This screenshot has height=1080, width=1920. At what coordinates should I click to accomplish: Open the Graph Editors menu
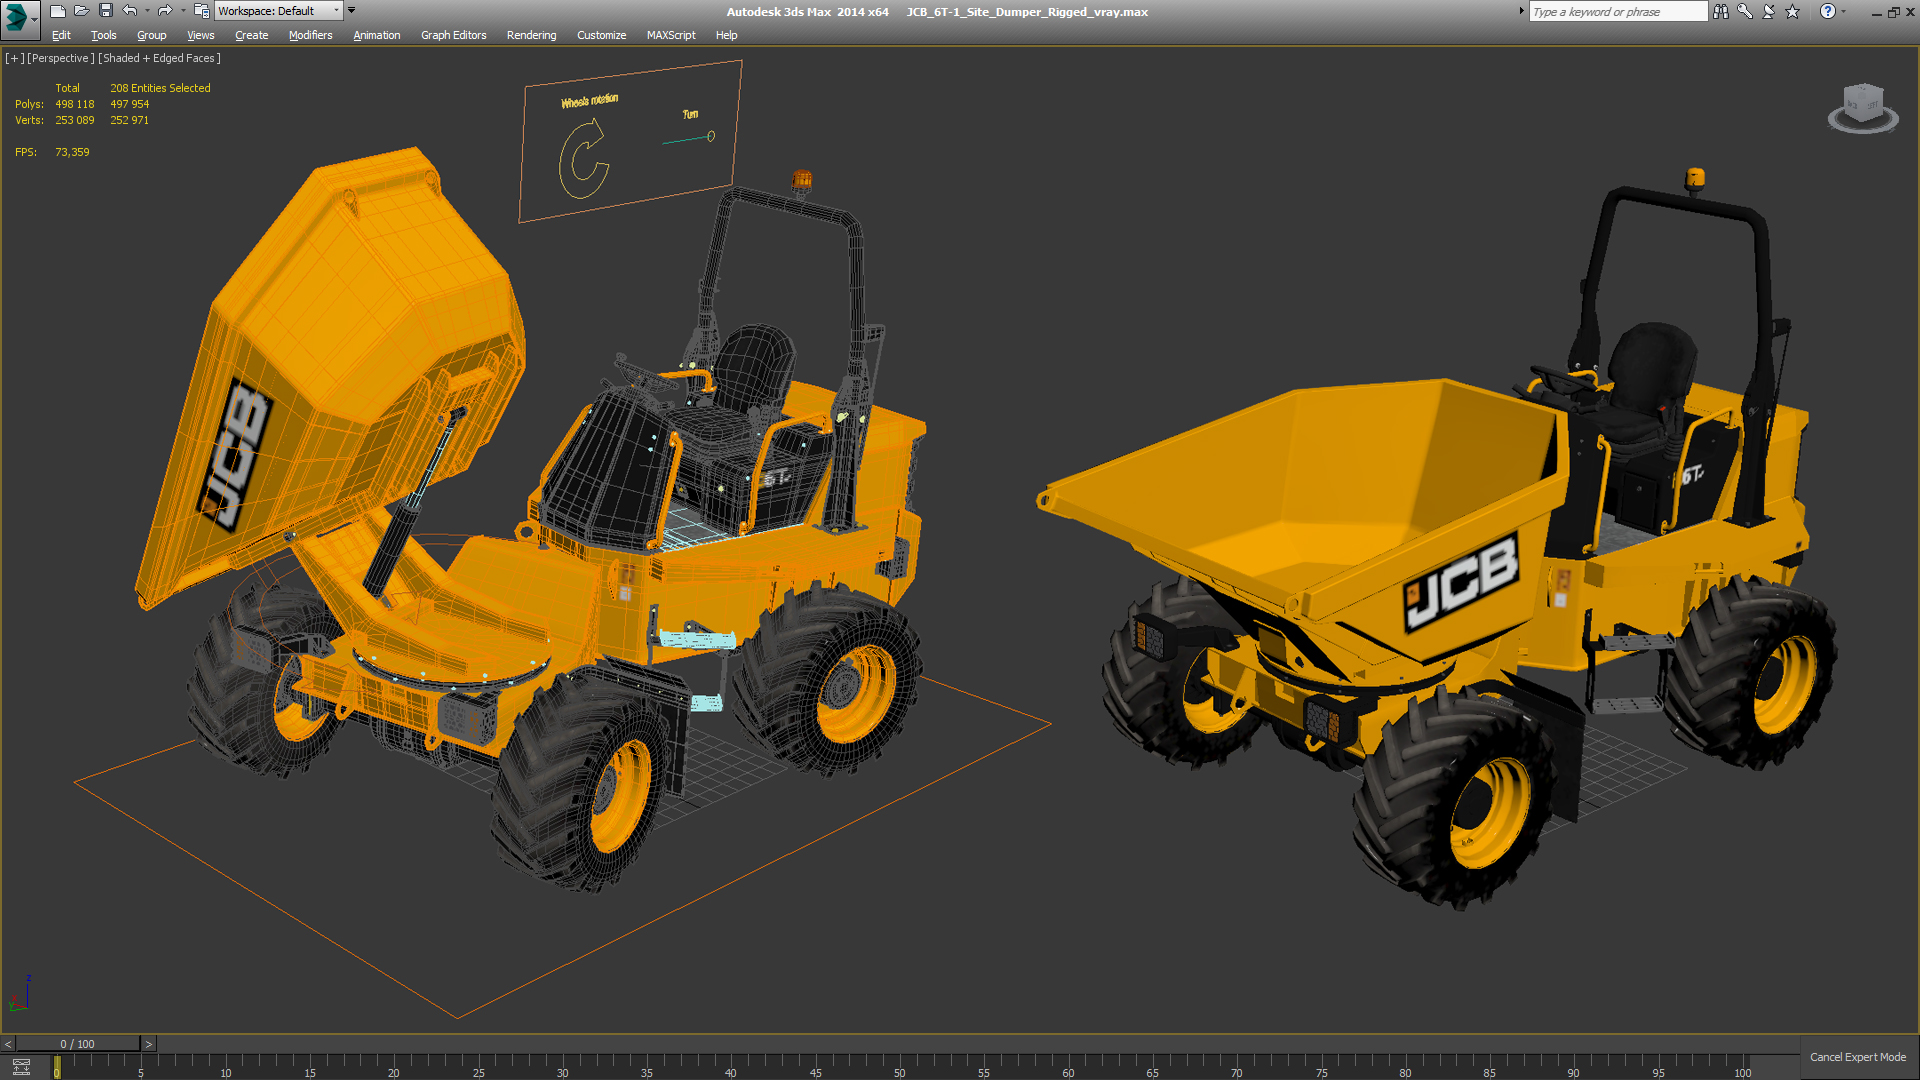point(454,35)
